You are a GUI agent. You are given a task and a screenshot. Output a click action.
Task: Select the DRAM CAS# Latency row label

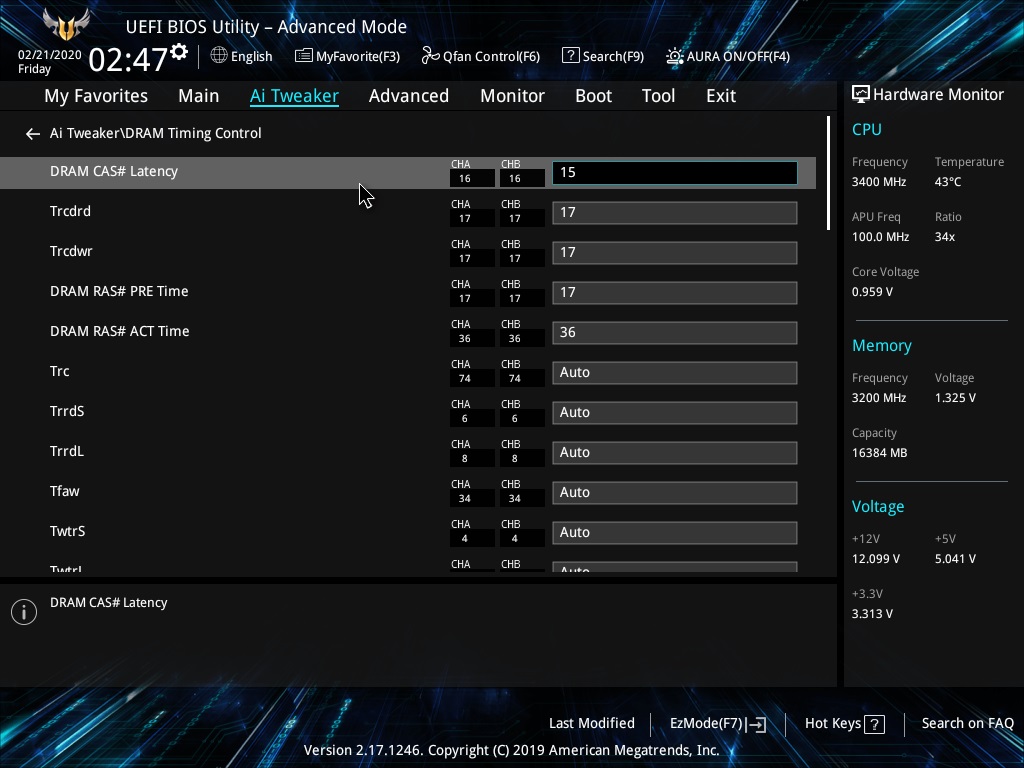(114, 171)
